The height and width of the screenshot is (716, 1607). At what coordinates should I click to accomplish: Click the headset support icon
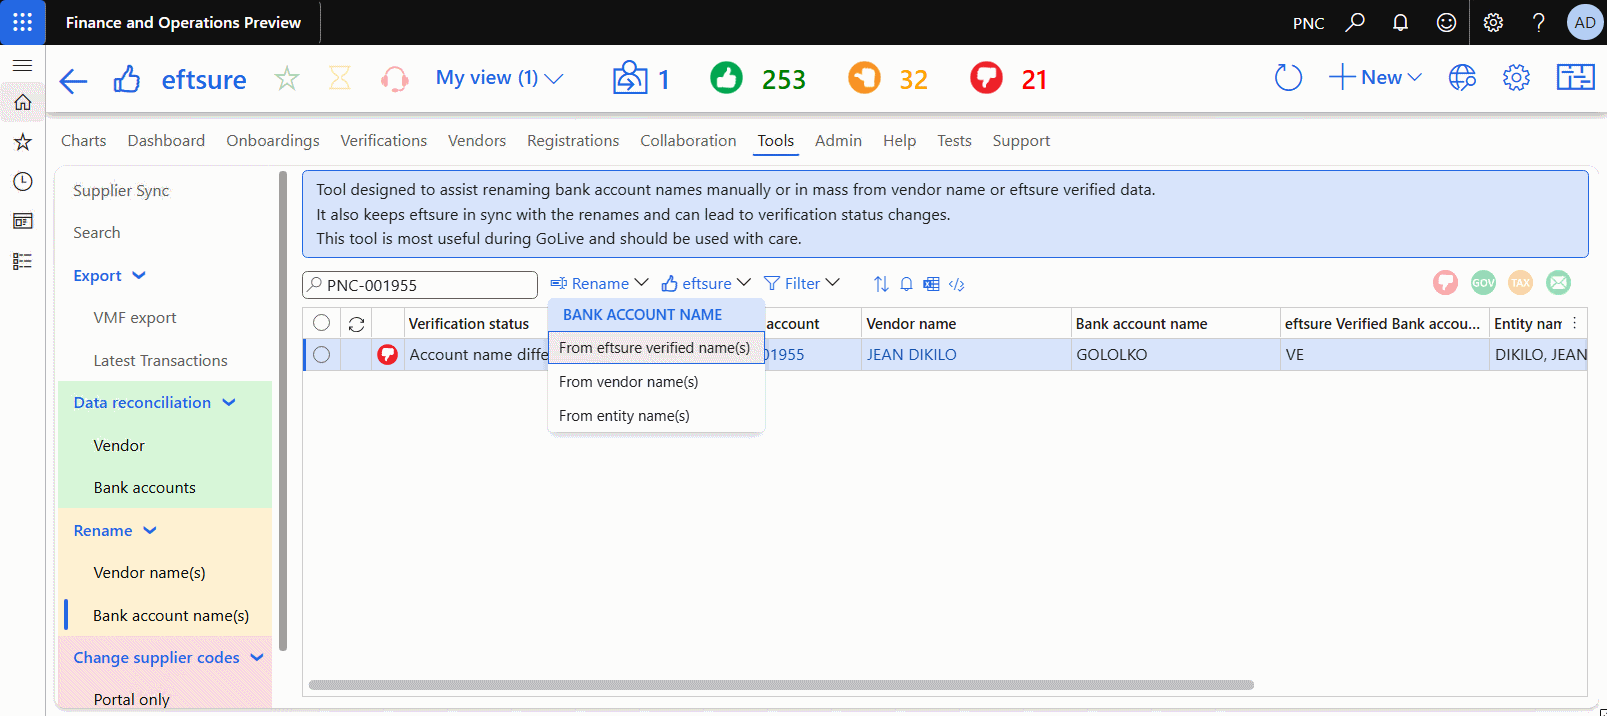(395, 79)
